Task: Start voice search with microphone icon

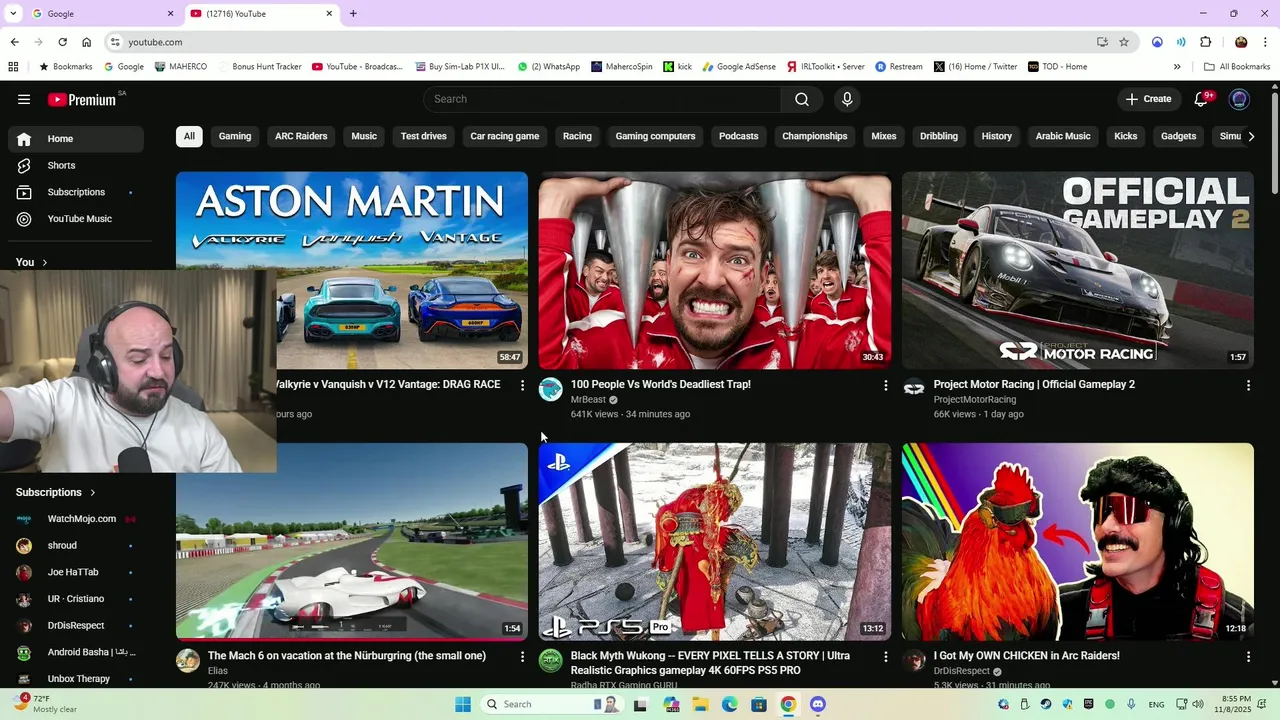Action: click(847, 99)
